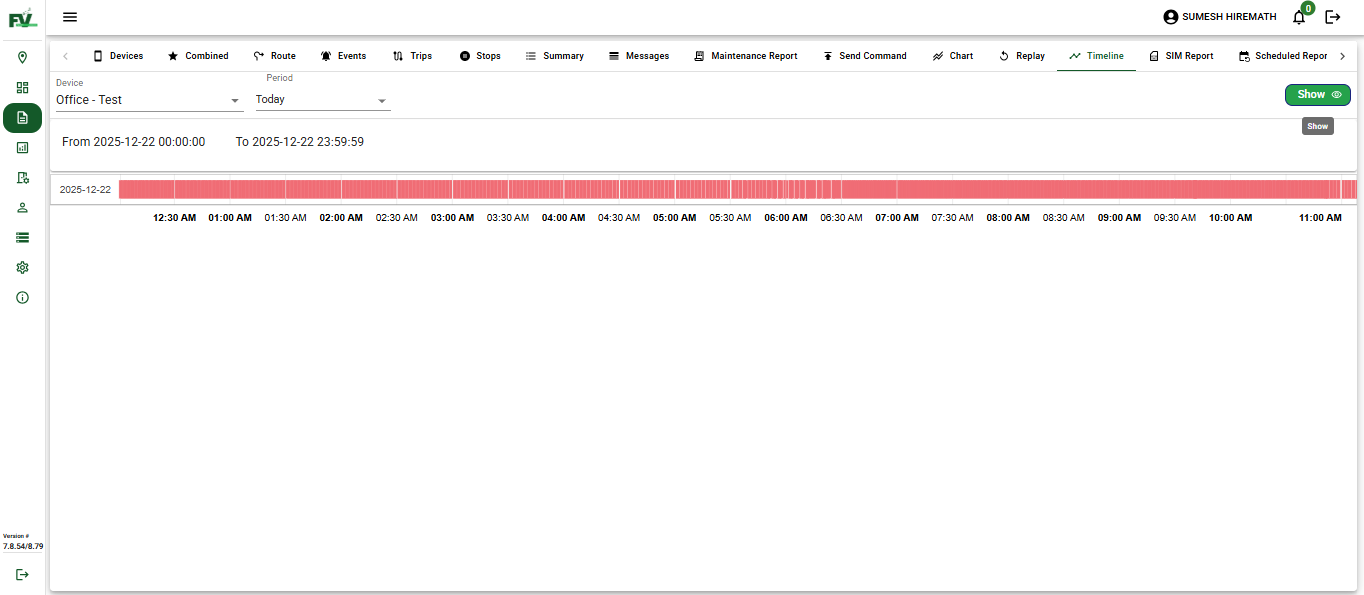Viewport: 1364px width, 595px height.
Task: Select the reports document icon in sidebar
Action: [22, 118]
